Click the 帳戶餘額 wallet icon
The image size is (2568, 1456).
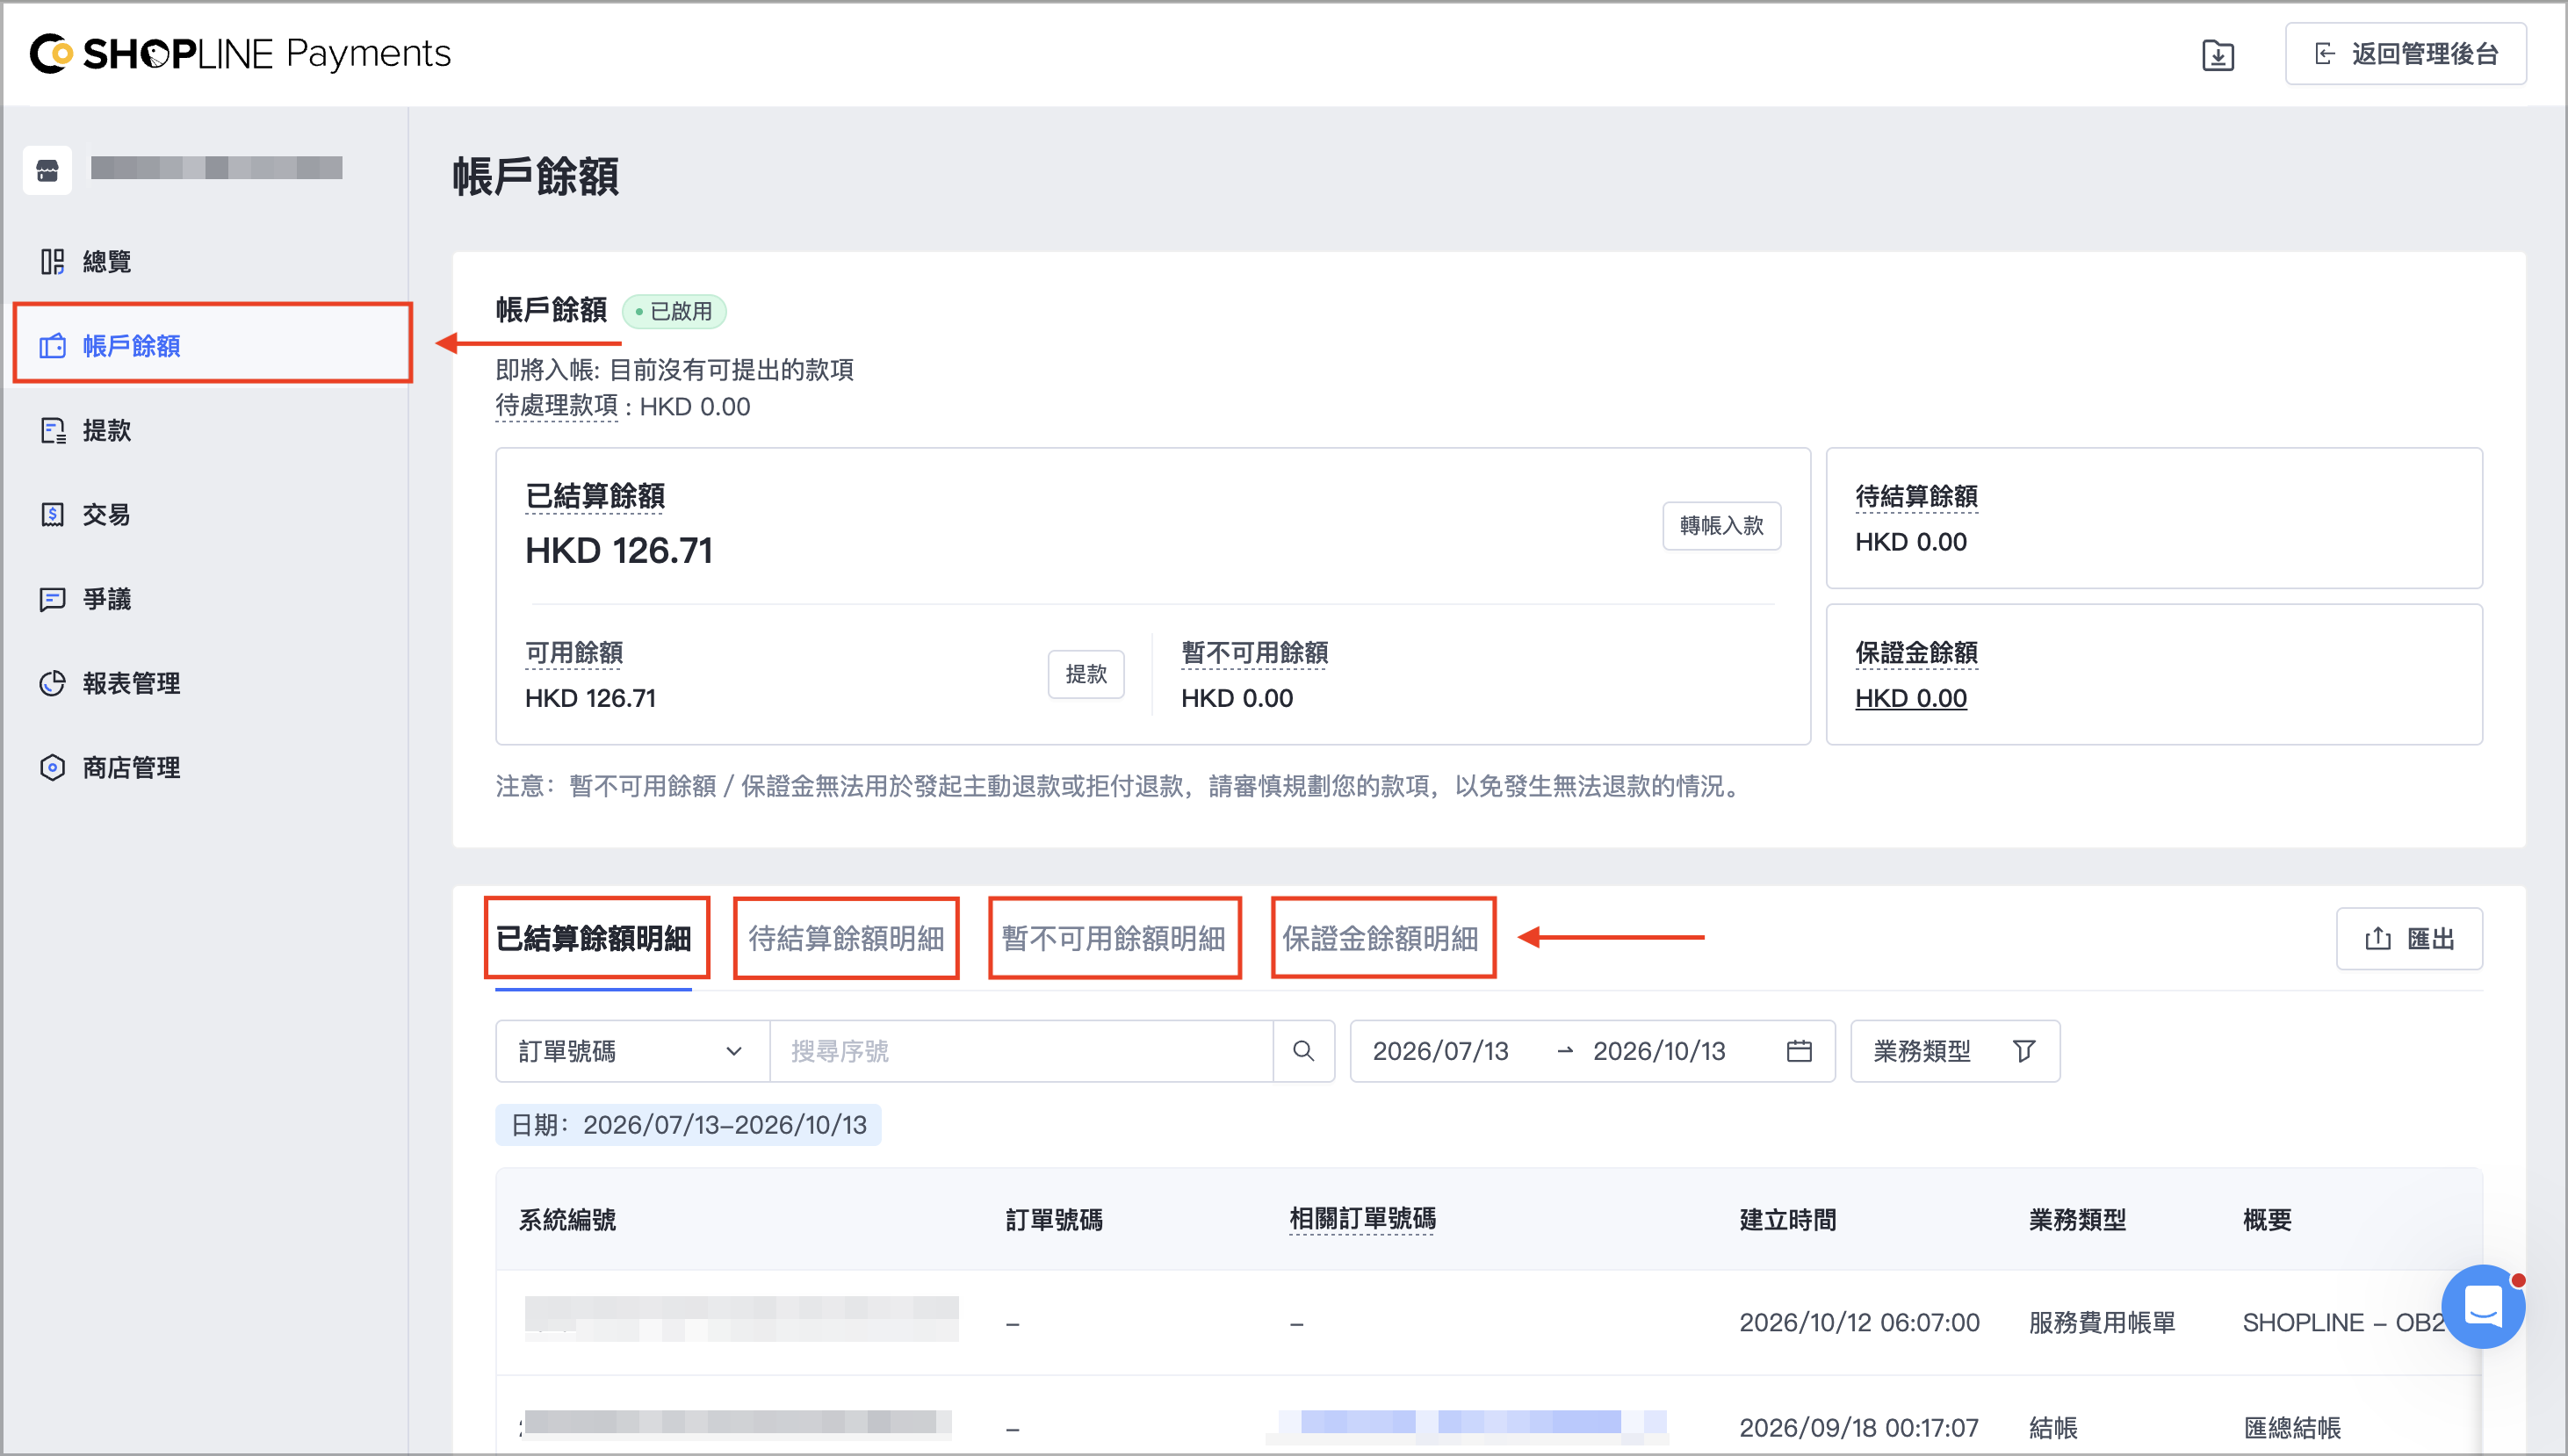(52, 346)
